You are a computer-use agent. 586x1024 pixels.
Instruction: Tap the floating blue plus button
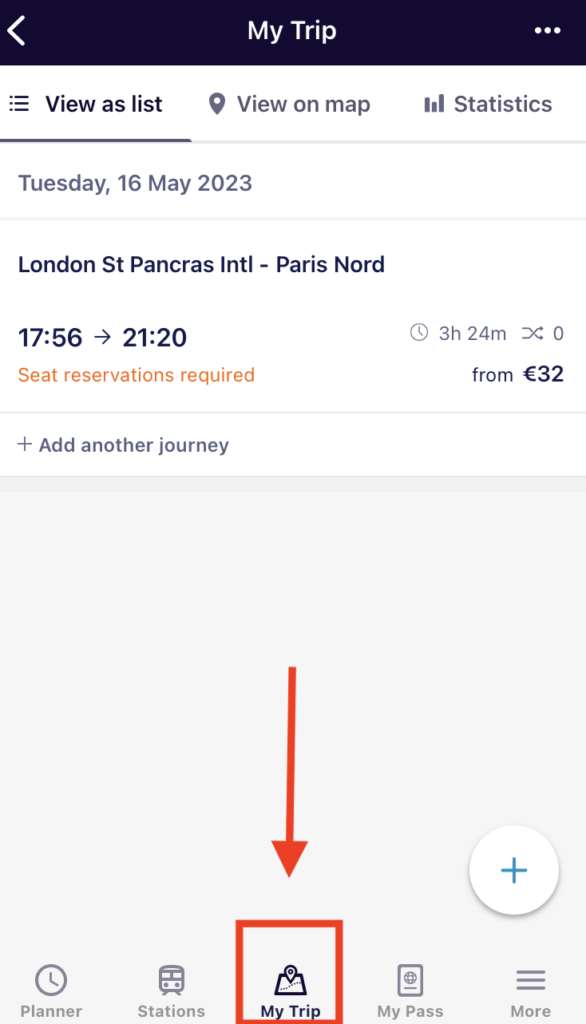click(514, 871)
